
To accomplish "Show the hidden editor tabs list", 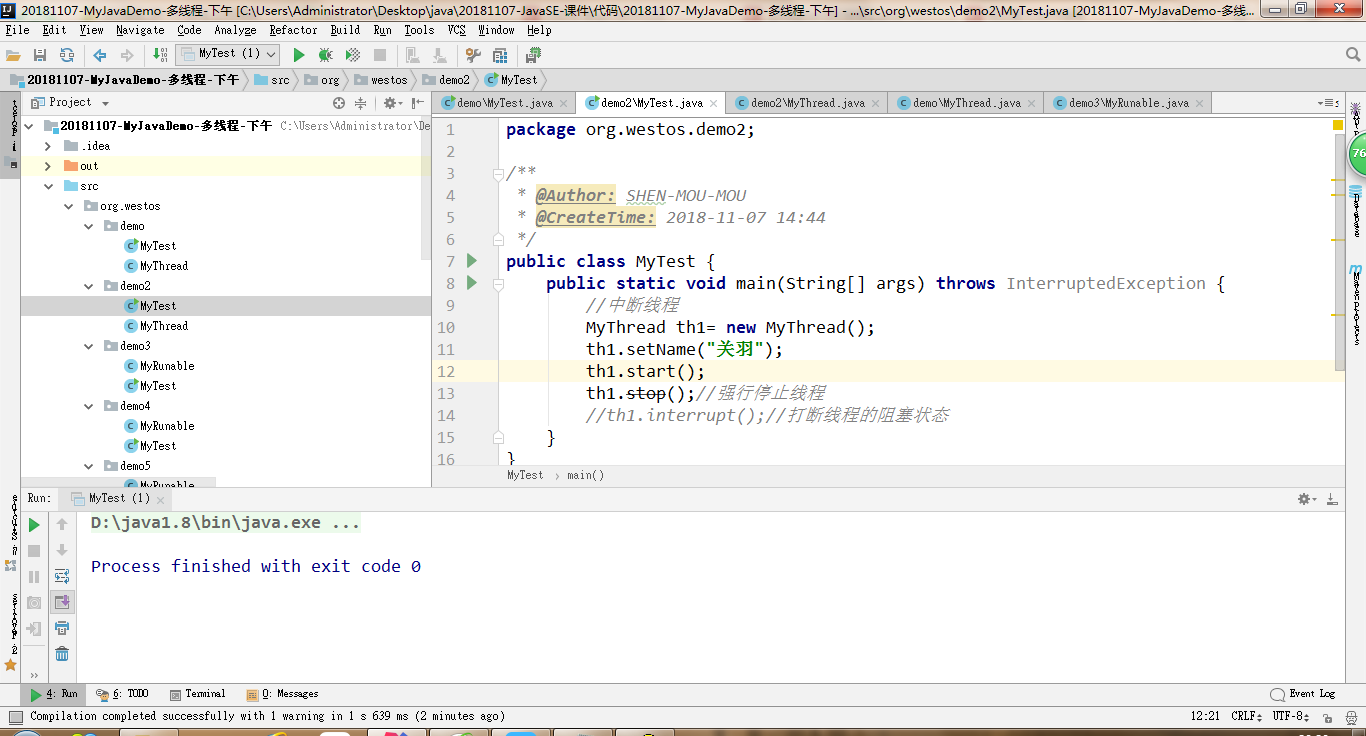I will pyautogui.click(x=1327, y=103).
